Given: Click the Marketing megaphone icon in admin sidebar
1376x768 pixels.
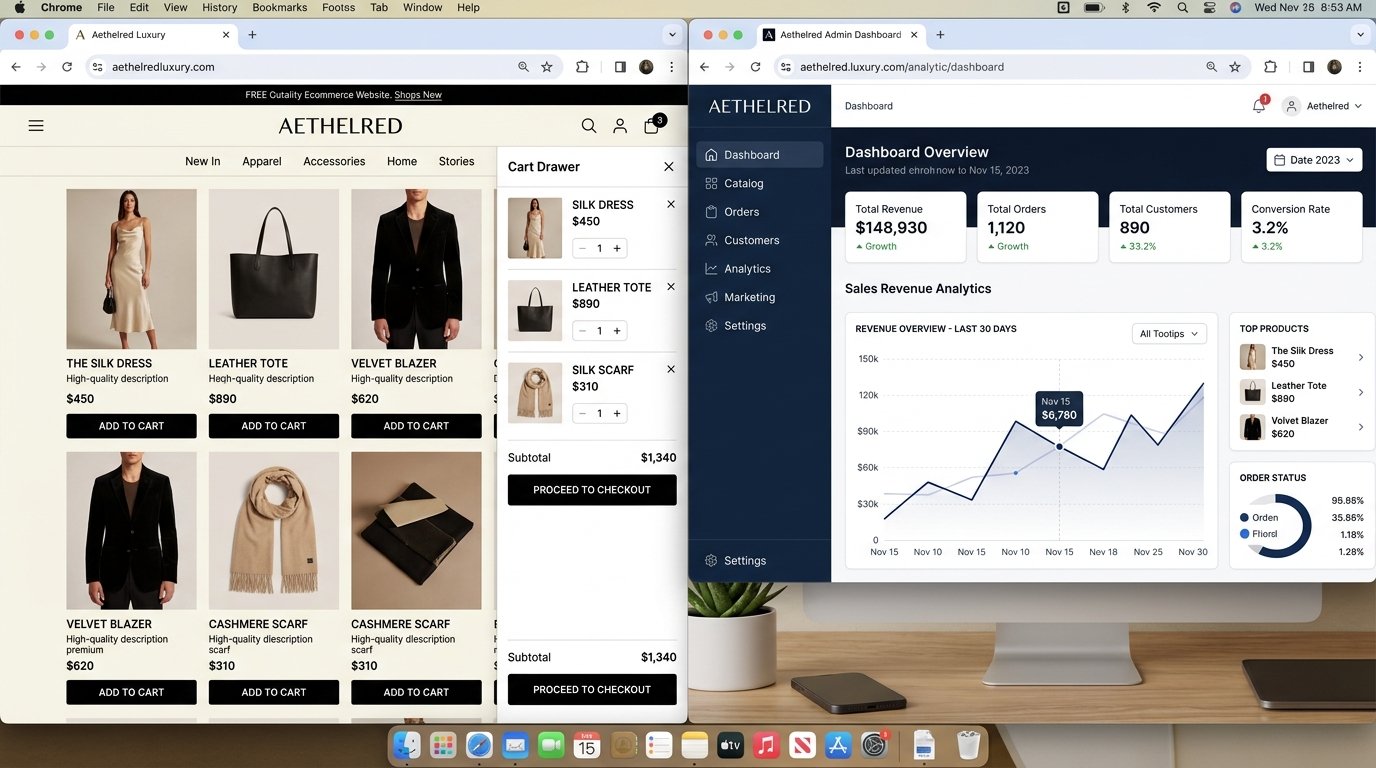Looking at the screenshot, I should 711,297.
